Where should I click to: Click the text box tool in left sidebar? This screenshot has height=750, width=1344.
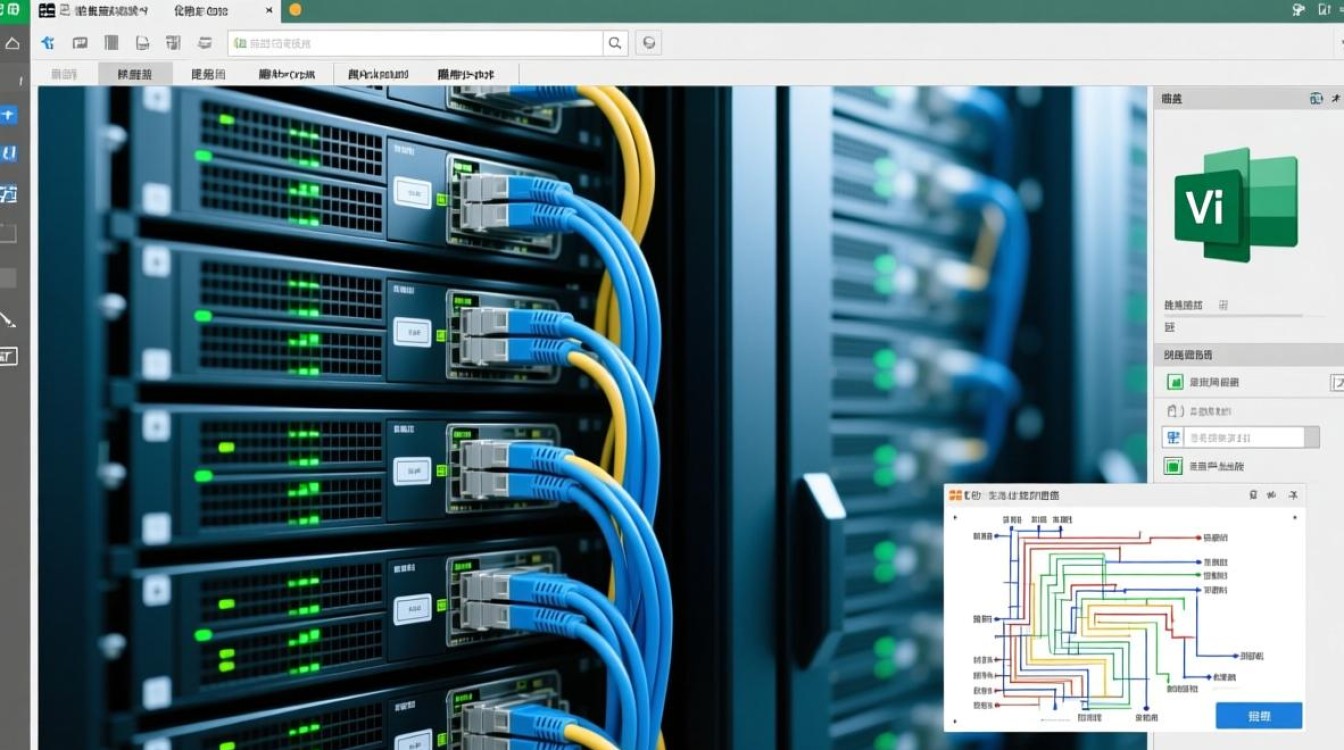pyautogui.click(x=9, y=356)
